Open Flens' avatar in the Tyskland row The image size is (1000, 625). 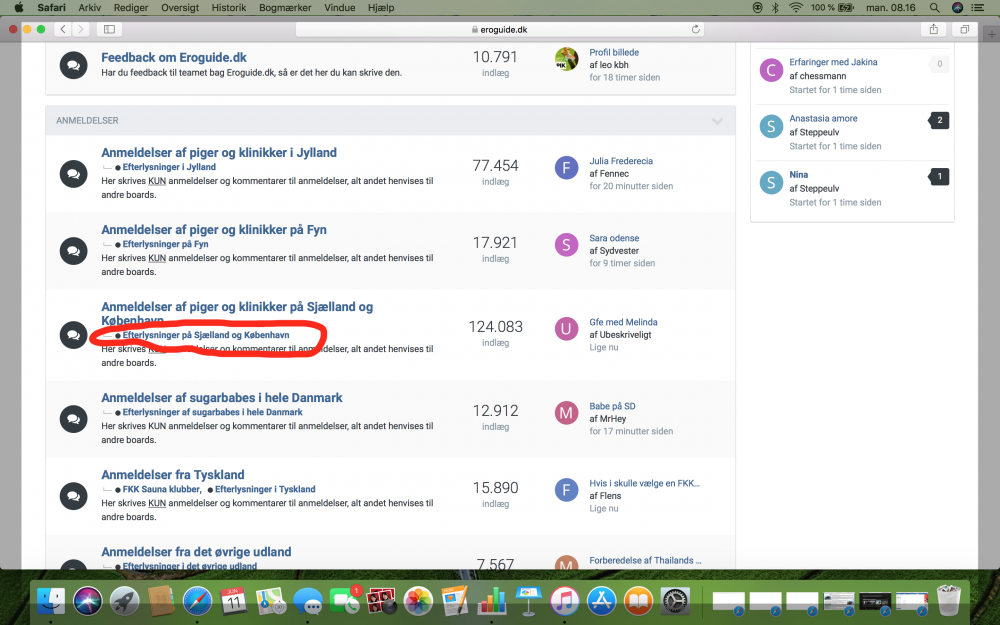566,490
